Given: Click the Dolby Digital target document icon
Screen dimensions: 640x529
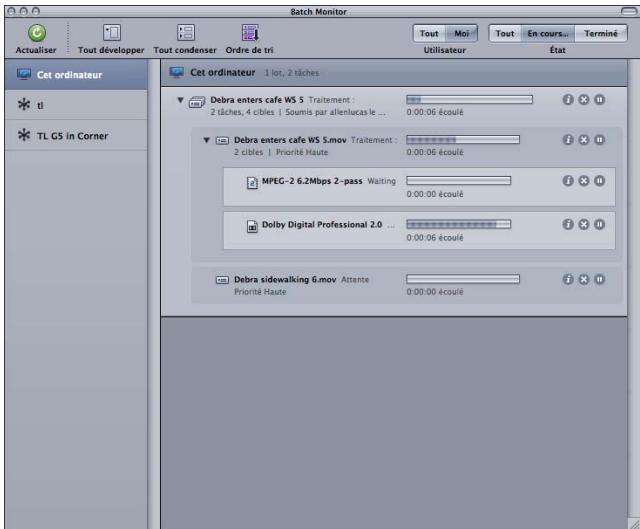Looking at the screenshot, I should pos(253,226).
